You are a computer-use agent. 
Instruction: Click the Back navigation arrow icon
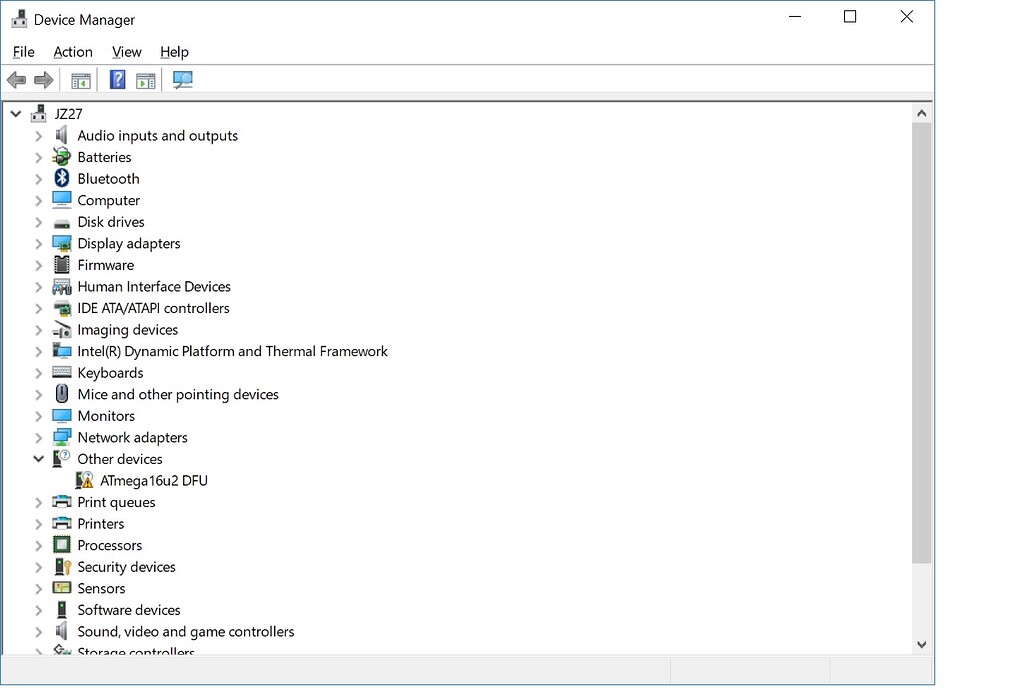click(16, 79)
